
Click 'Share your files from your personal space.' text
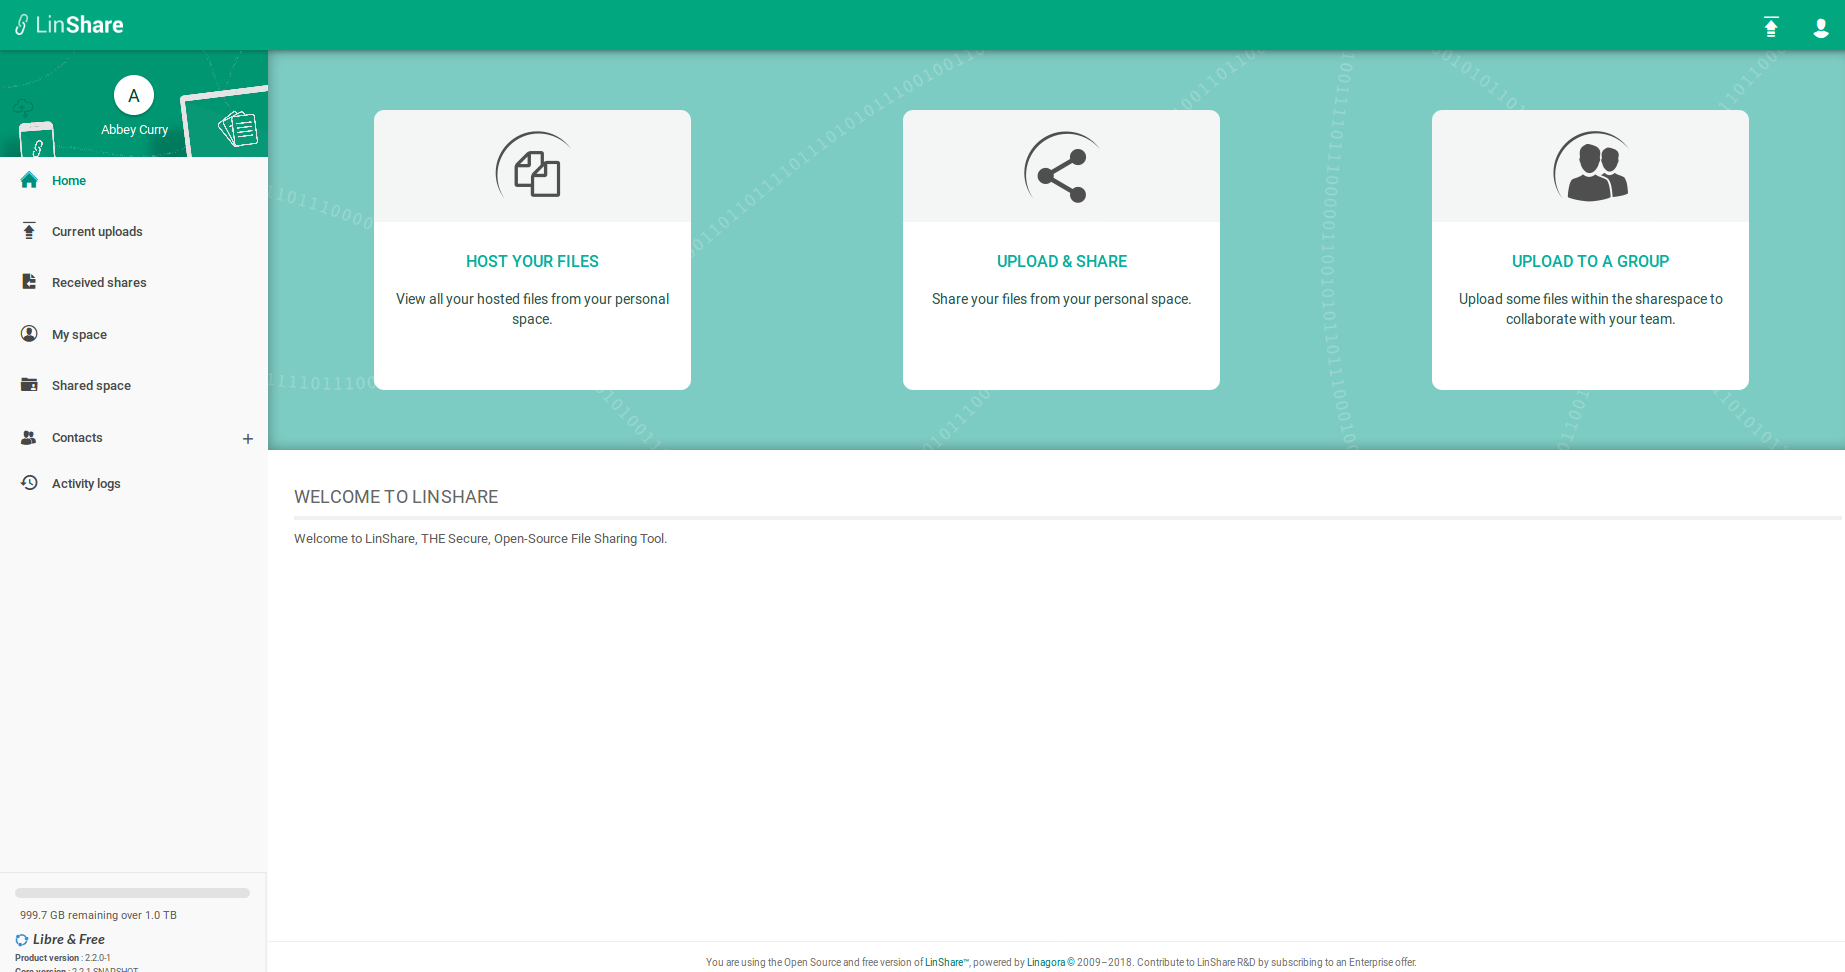(1062, 299)
